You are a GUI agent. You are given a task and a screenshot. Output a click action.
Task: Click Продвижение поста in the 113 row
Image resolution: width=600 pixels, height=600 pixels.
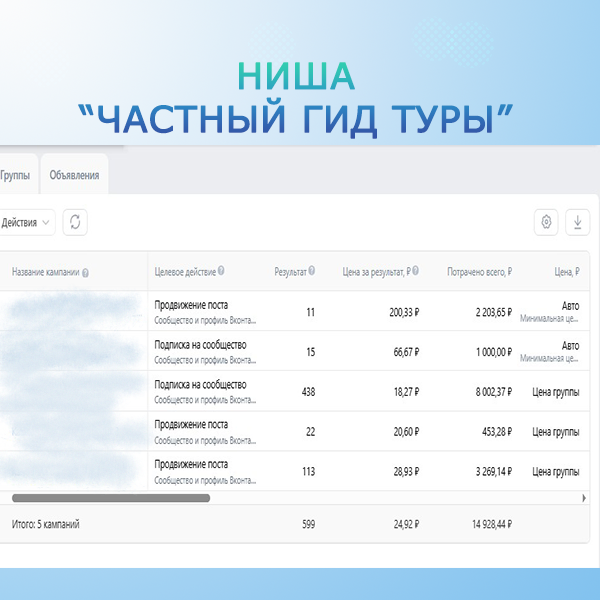(191, 464)
